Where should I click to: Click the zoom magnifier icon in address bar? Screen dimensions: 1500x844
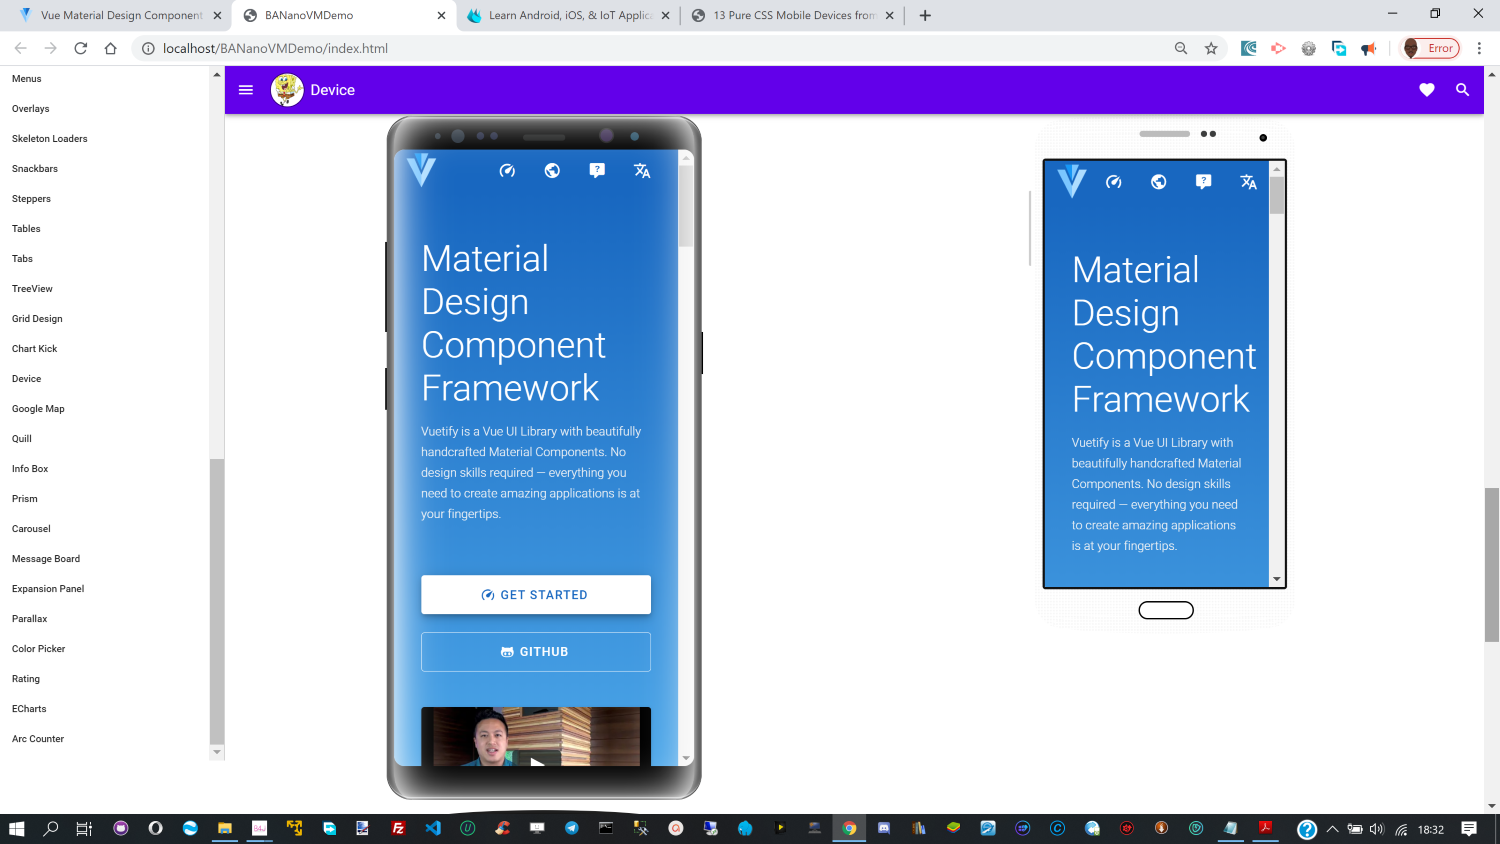tap(1181, 48)
